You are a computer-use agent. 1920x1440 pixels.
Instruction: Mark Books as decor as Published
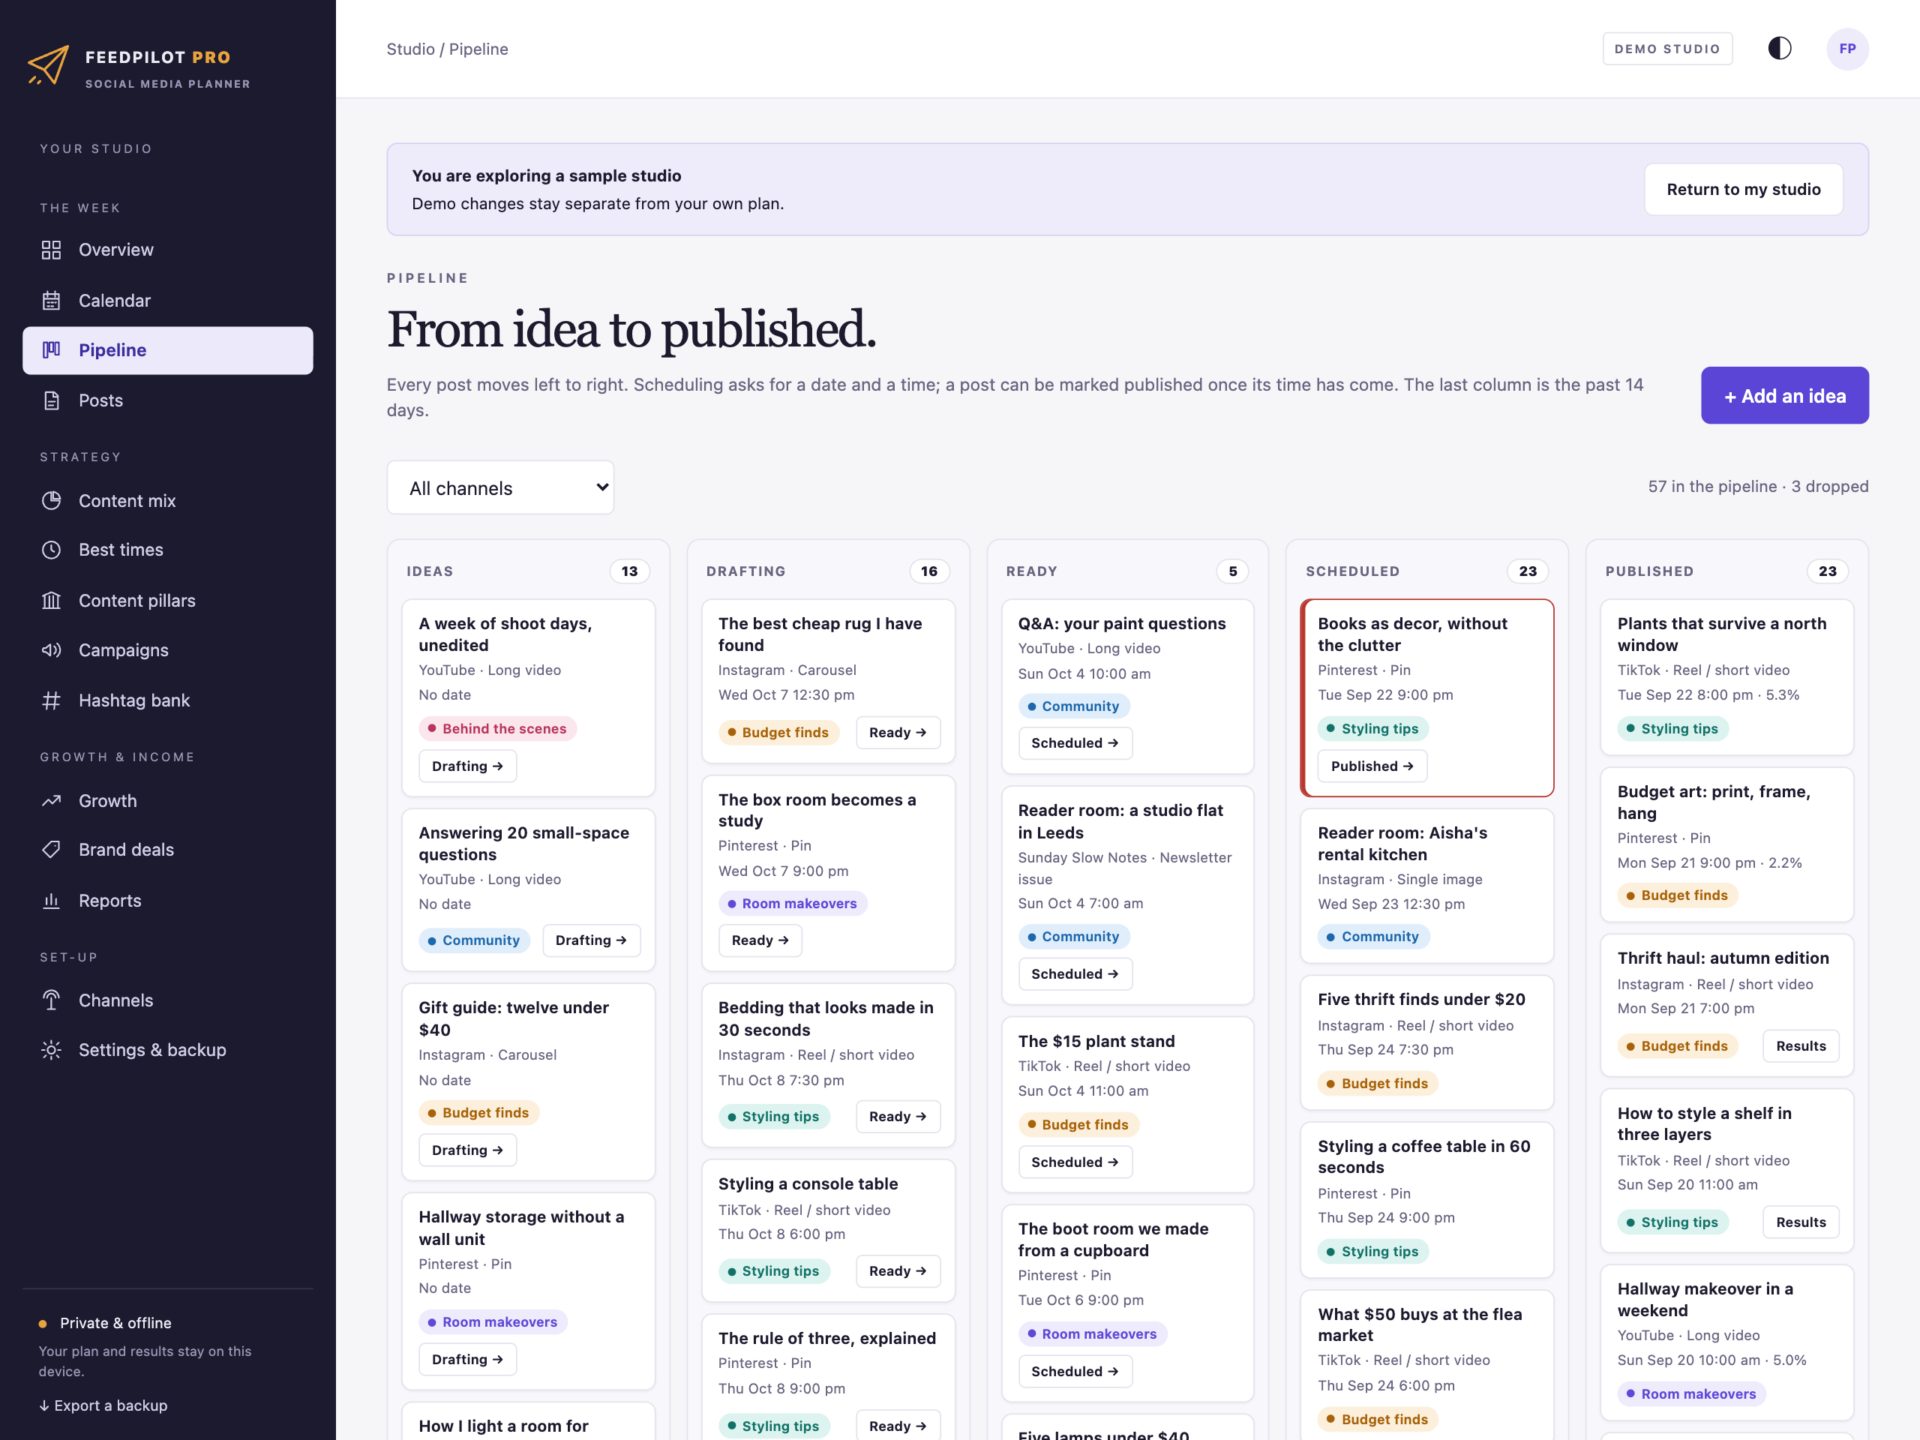1372,766
